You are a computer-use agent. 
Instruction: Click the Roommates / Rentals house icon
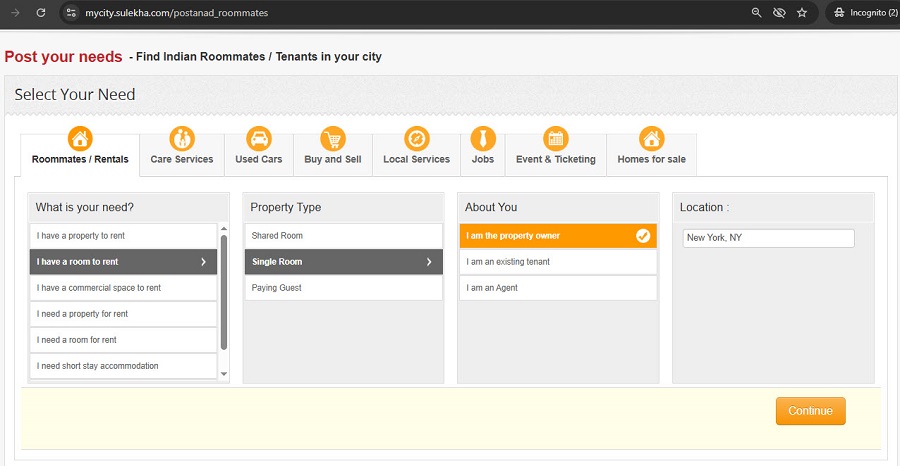pyautogui.click(x=80, y=138)
